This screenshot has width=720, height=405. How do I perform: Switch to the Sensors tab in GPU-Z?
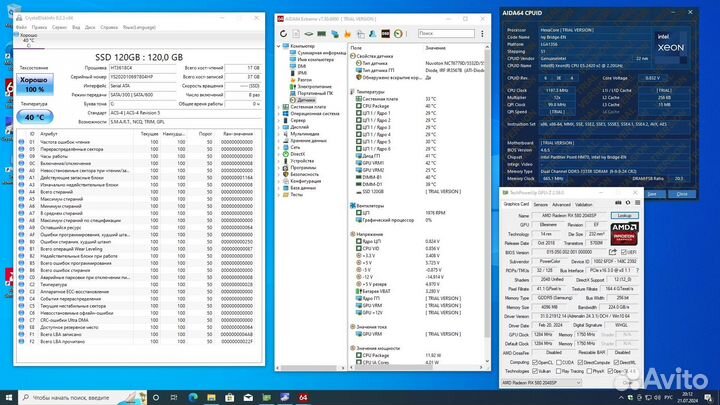click(540, 205)
